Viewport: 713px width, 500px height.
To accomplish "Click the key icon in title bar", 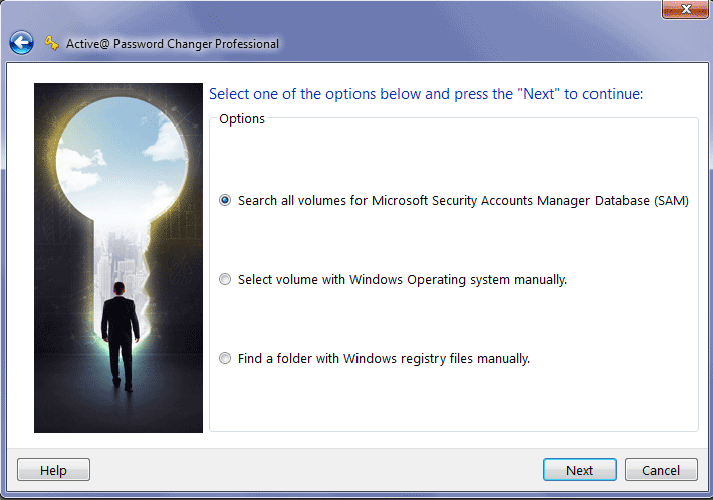I will [52, 43].
